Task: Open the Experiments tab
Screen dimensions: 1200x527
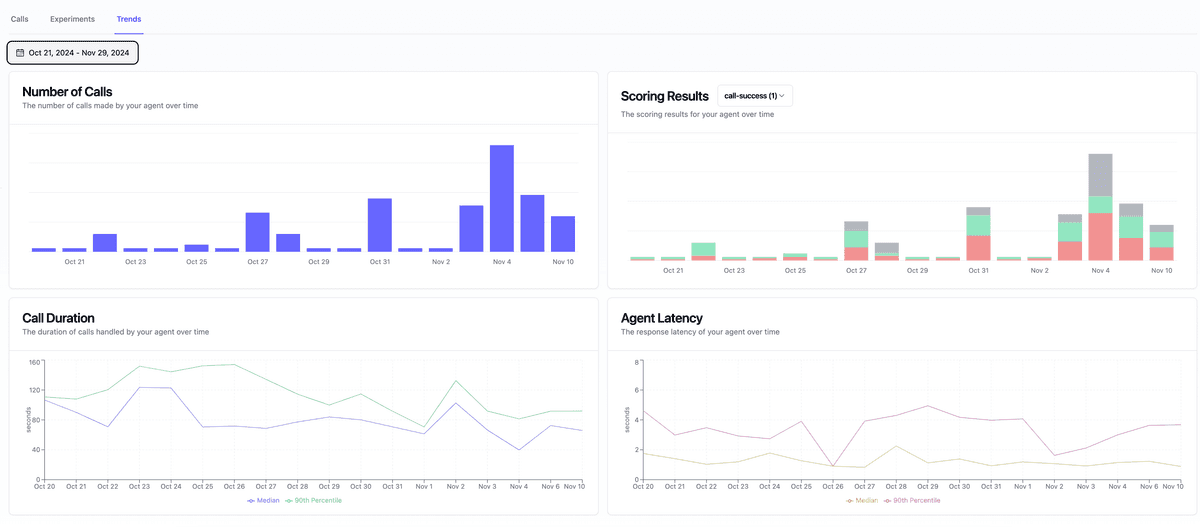Action: pyautogui.click(x=72, y=19)
